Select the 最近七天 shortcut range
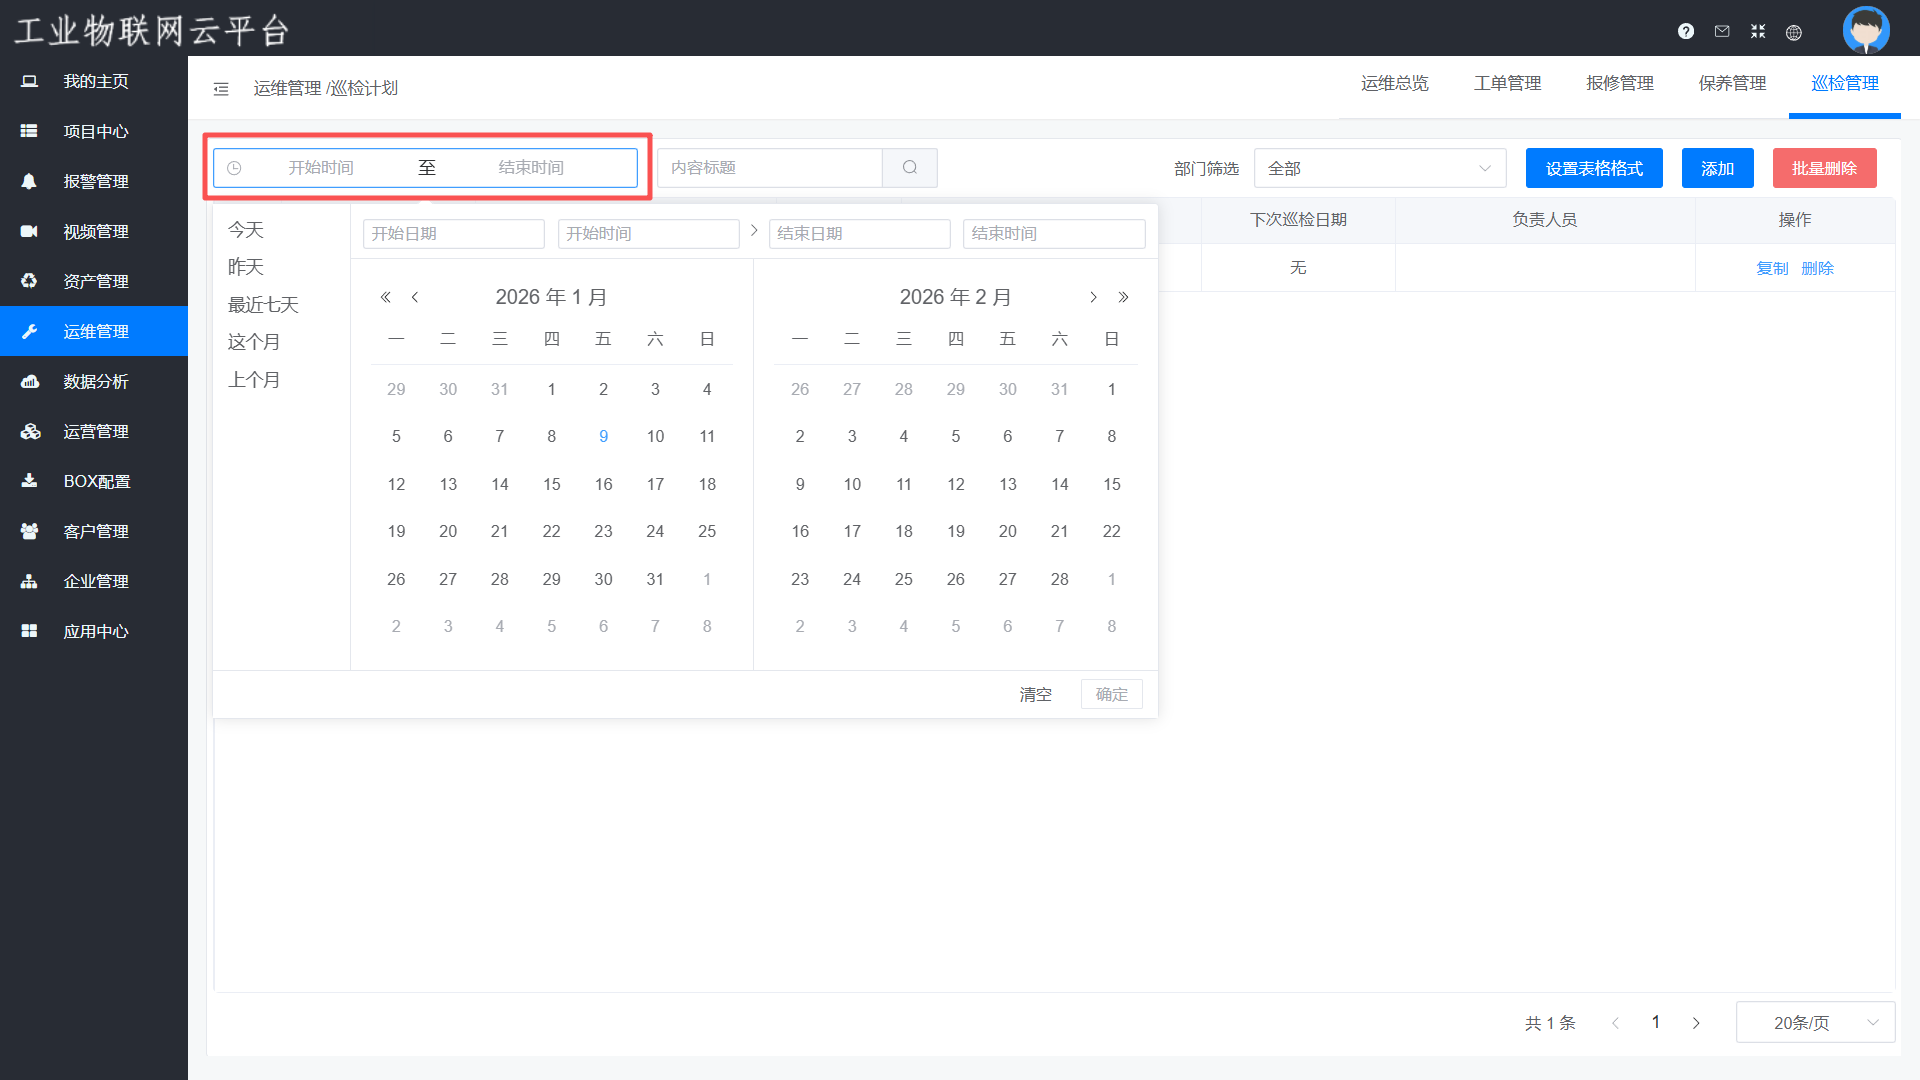The width and height of the screenshot is (1920, 1080). 263,305
